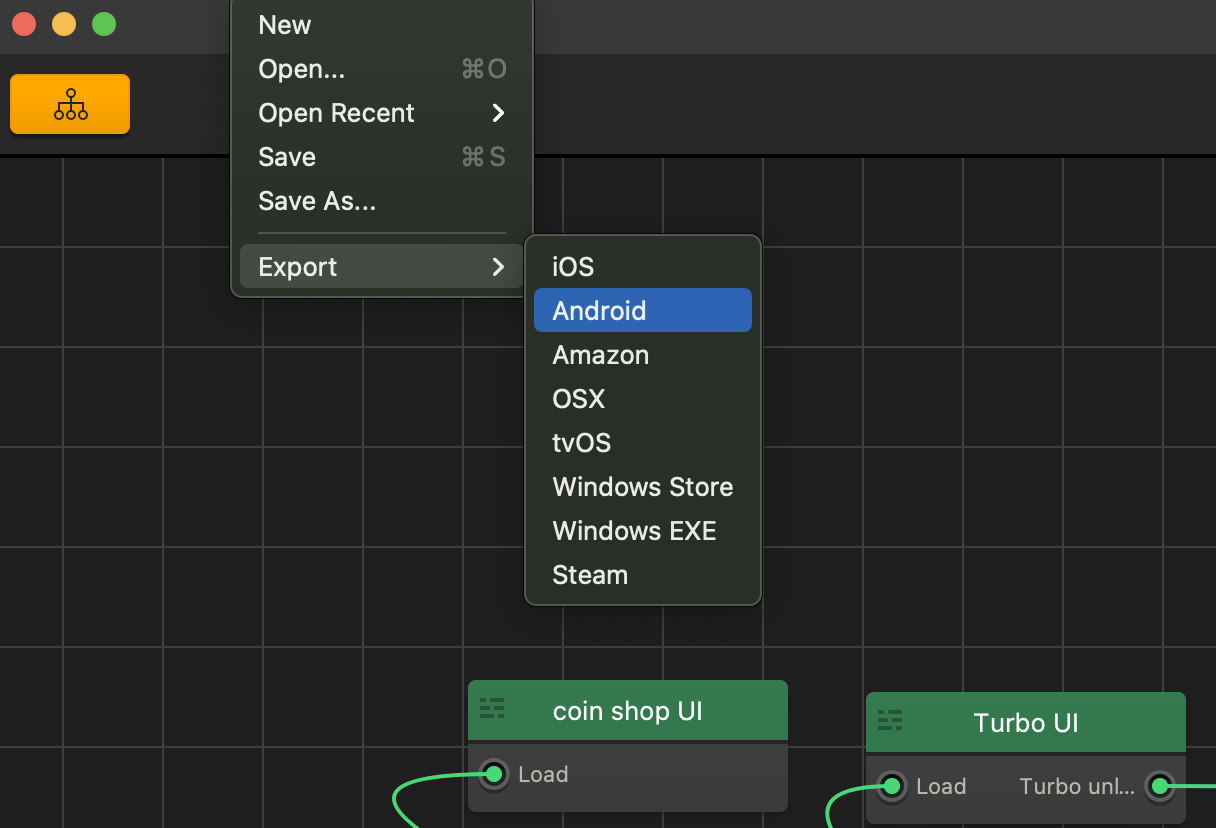Choose Amazon export option
This screenshot has width=1216, height=828.
(643, 355)
